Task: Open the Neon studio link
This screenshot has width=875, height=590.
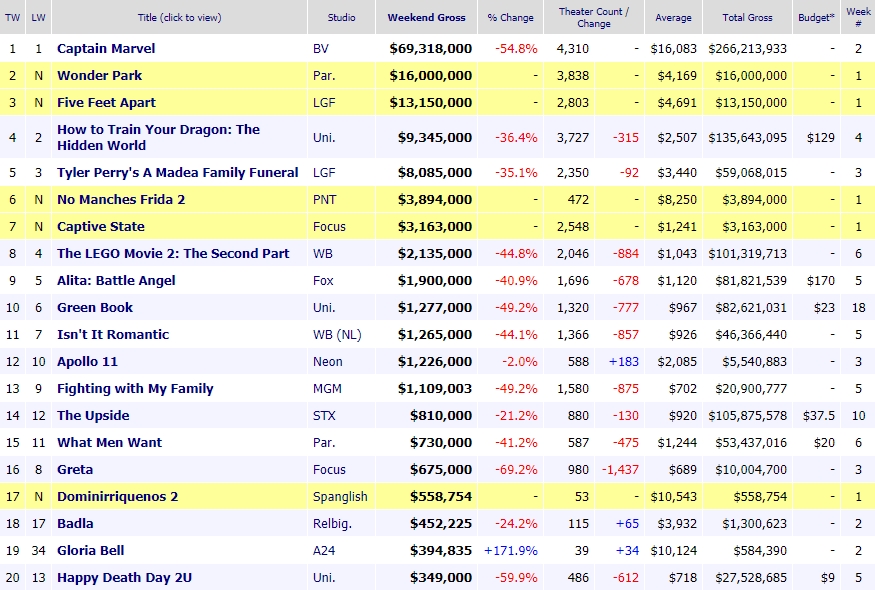Action: 328,362
